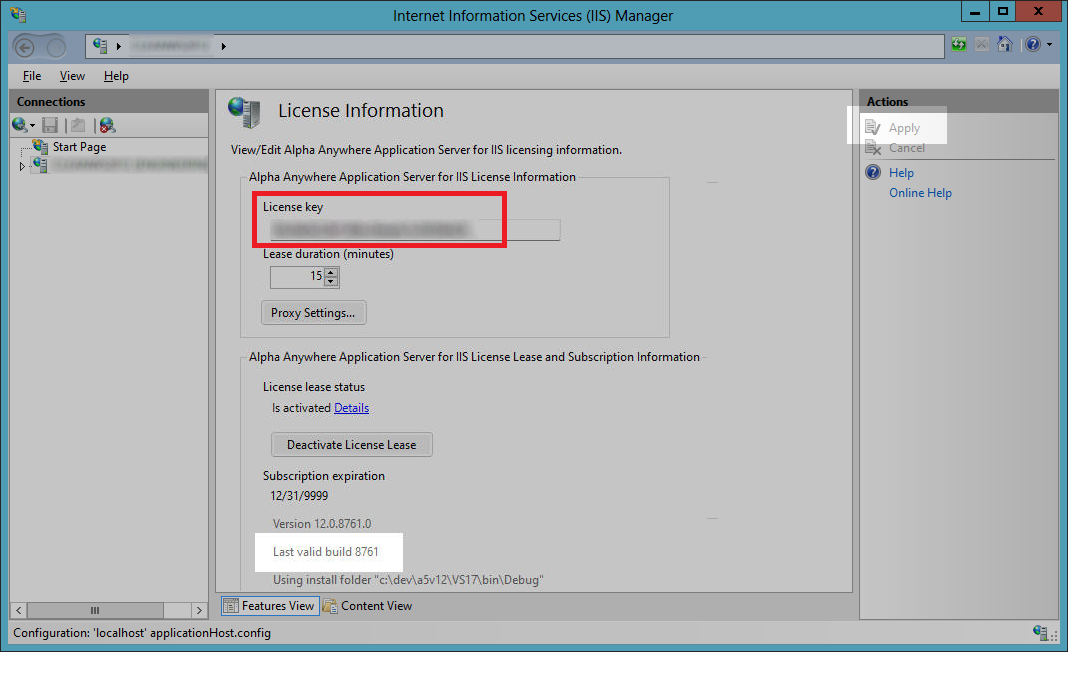Viewport: 1068px width, 674px height.
Task: Click the Delete Connection icon
Action: point(107,125)
